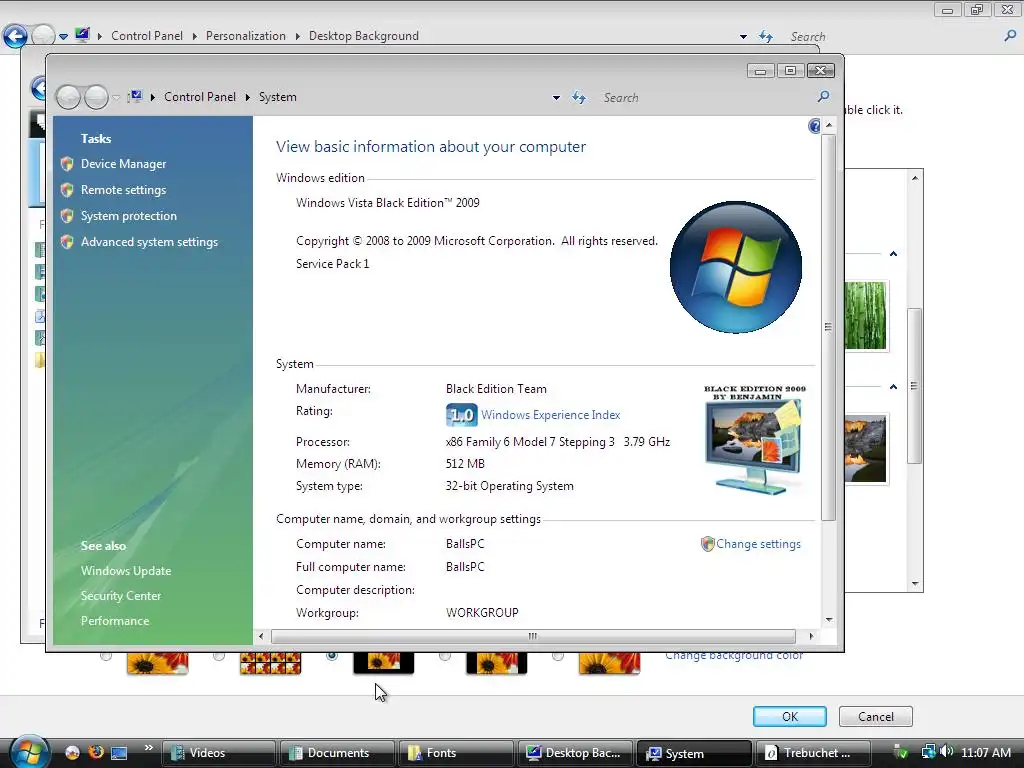Open Device Manager from the Tasks pane
Viewport: 1024px width, 768px height.
point(123,164)
